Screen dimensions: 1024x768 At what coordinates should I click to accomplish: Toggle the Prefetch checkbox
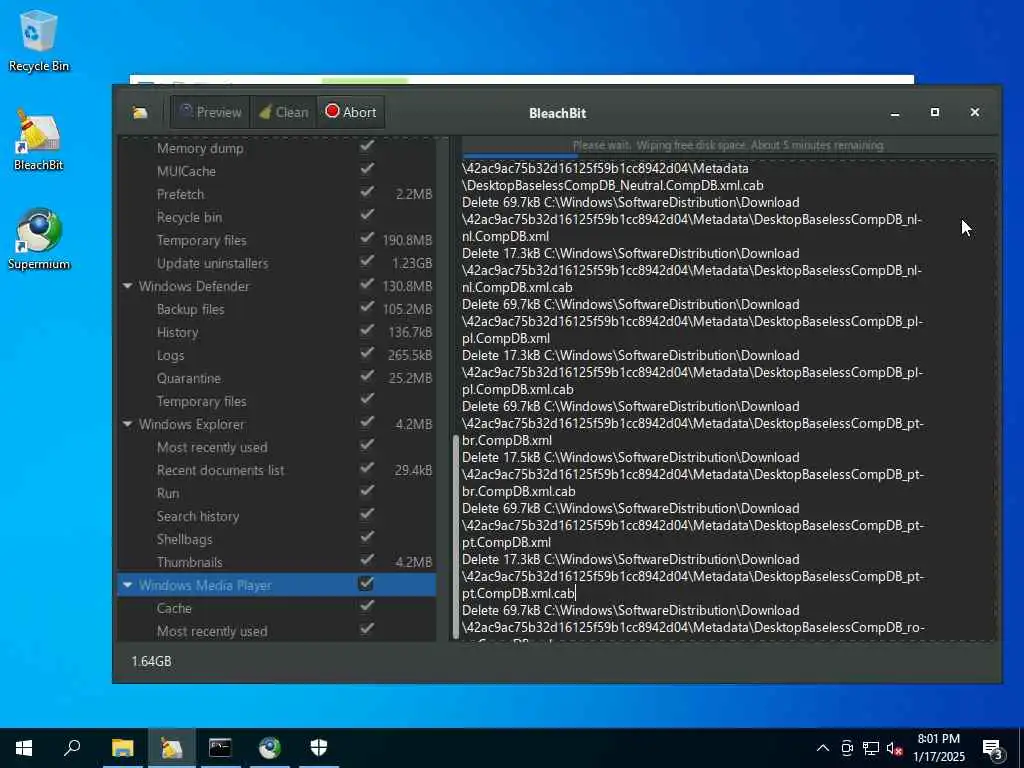(366, 192)
